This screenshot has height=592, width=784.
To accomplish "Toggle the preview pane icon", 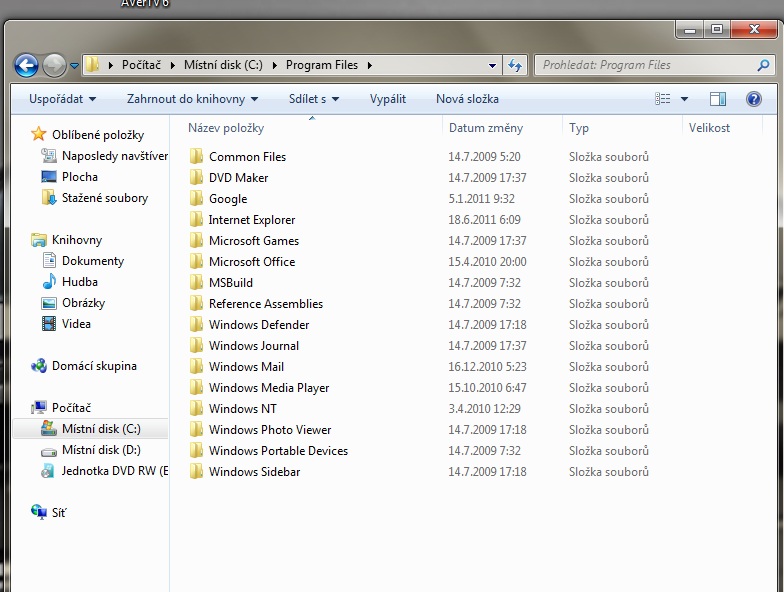I will click(718, 98).
